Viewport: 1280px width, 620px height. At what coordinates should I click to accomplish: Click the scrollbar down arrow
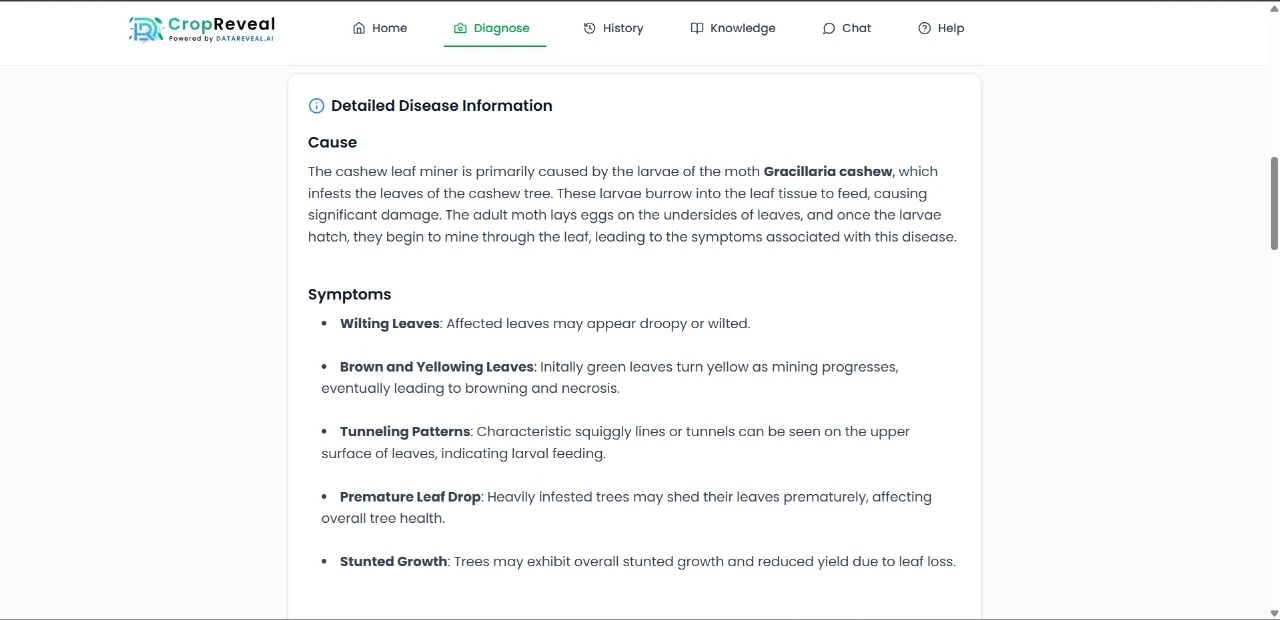(1274, 613)
